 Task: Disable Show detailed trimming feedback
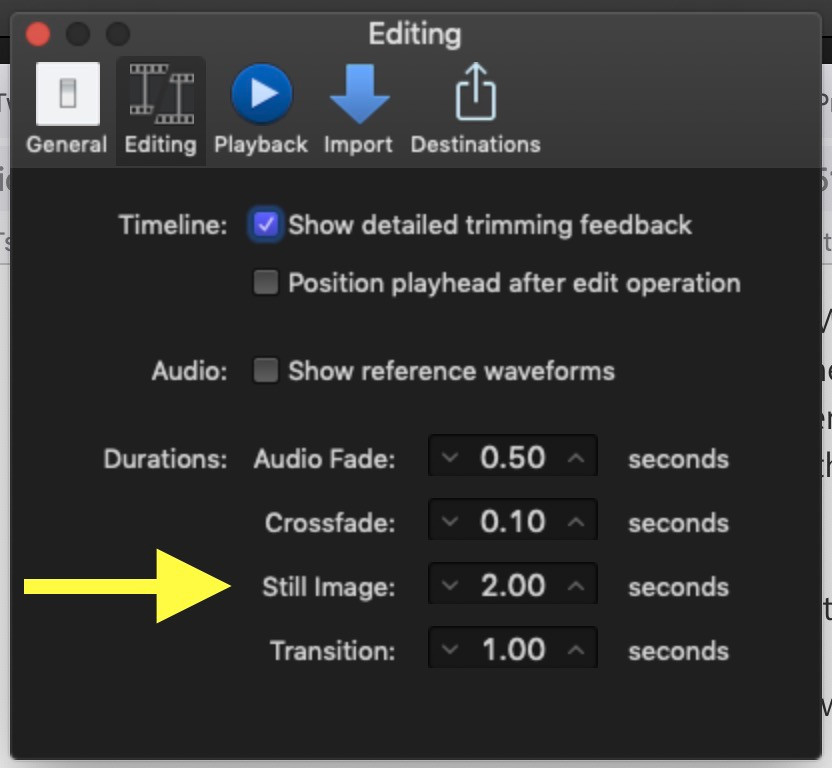click(266, 225)
